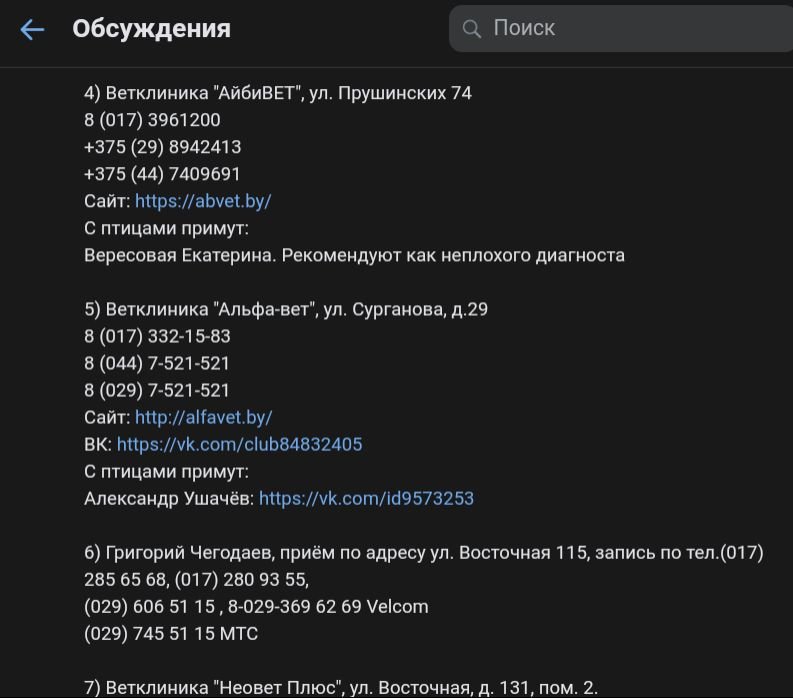Viewport: 793px width, 698px height.
Task: Click the Ветклиника "АйбиВЕТ" heading line
Action: pos(277,93)
